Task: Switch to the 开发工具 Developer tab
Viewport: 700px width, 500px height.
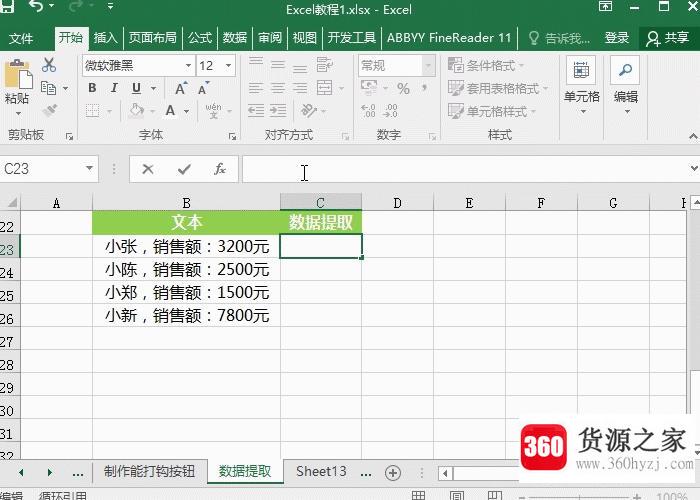Action: [x=352, y=38]
